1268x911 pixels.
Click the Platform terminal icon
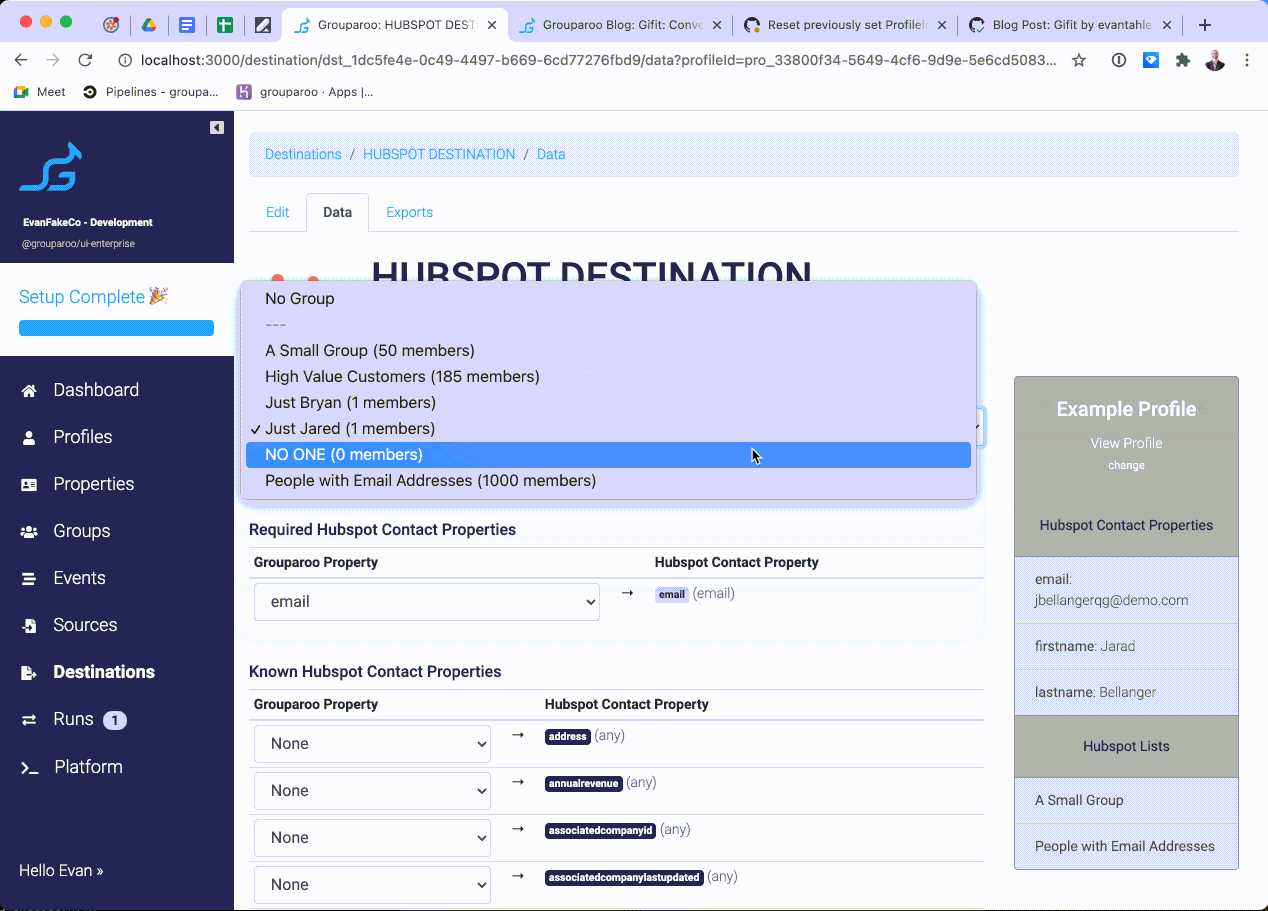[x=30, y=768]
